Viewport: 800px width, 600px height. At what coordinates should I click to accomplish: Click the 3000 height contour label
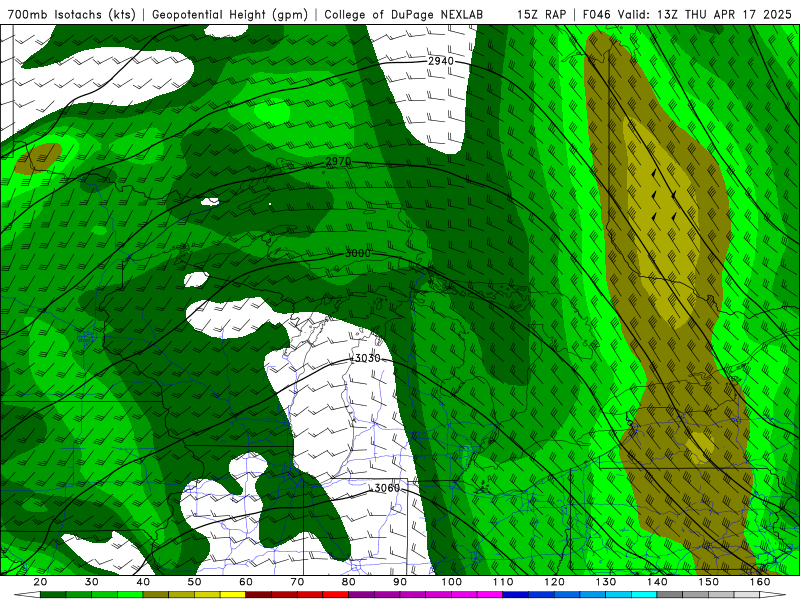pos(358,254)
